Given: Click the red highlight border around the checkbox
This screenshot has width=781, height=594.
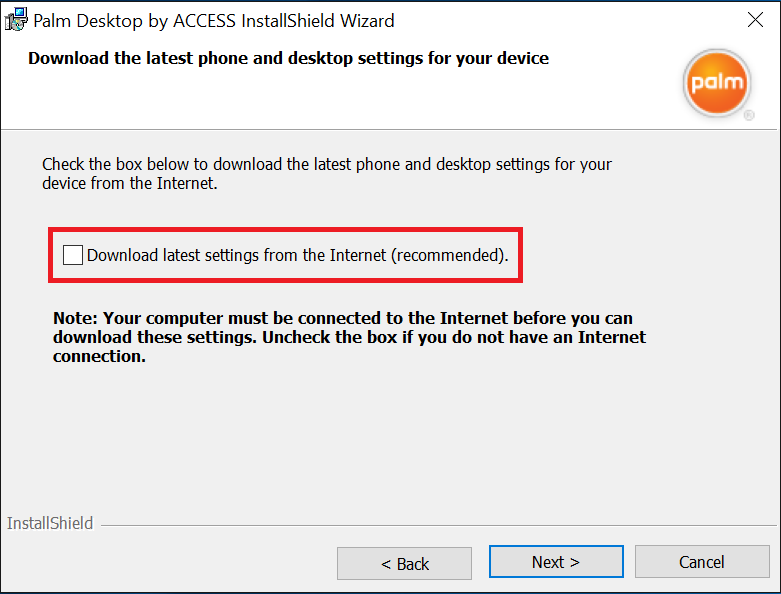Looking at the screenshot, I should pos(285,230).
